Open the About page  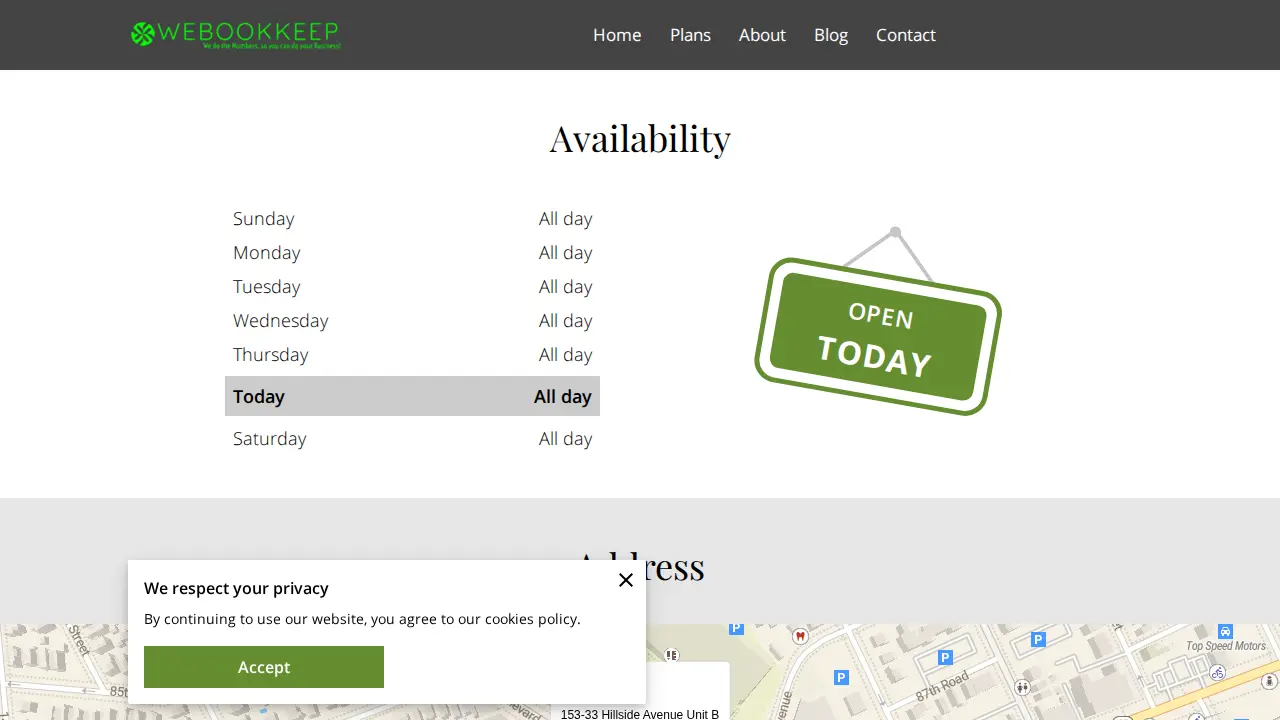[762, 35]
